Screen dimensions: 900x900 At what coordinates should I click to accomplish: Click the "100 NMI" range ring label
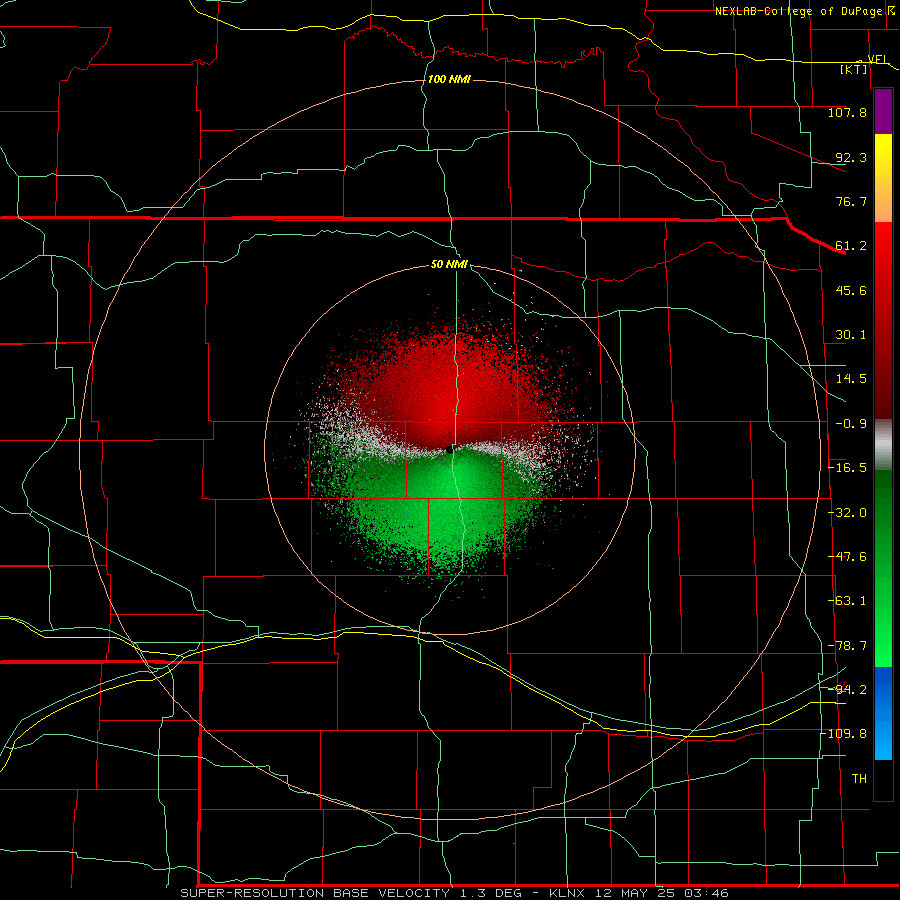coord(449,79)
